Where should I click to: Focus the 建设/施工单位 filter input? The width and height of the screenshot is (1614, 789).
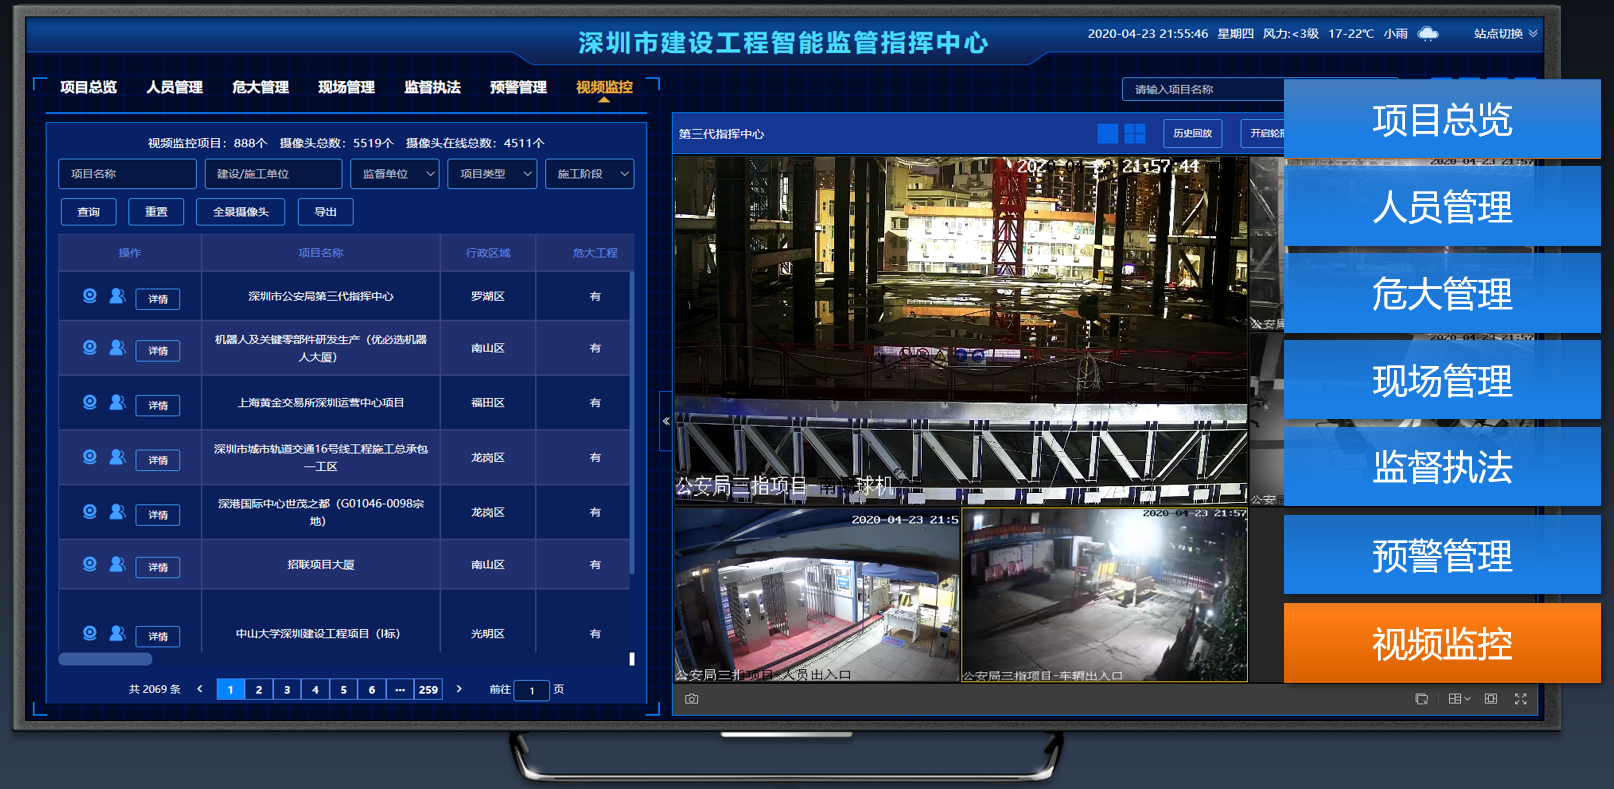click(x=273, y=174)
